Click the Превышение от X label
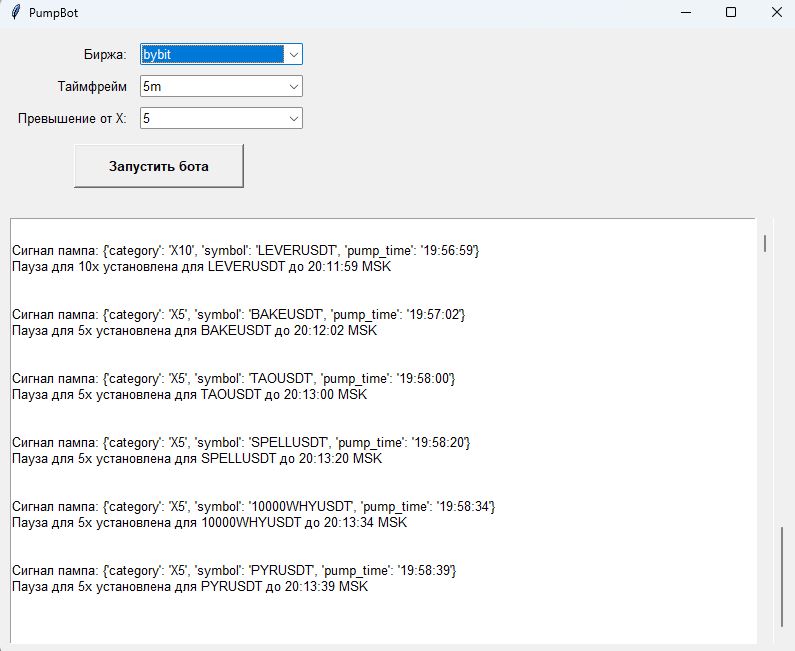Screen dimensions: 795x651 pos(72,119)
